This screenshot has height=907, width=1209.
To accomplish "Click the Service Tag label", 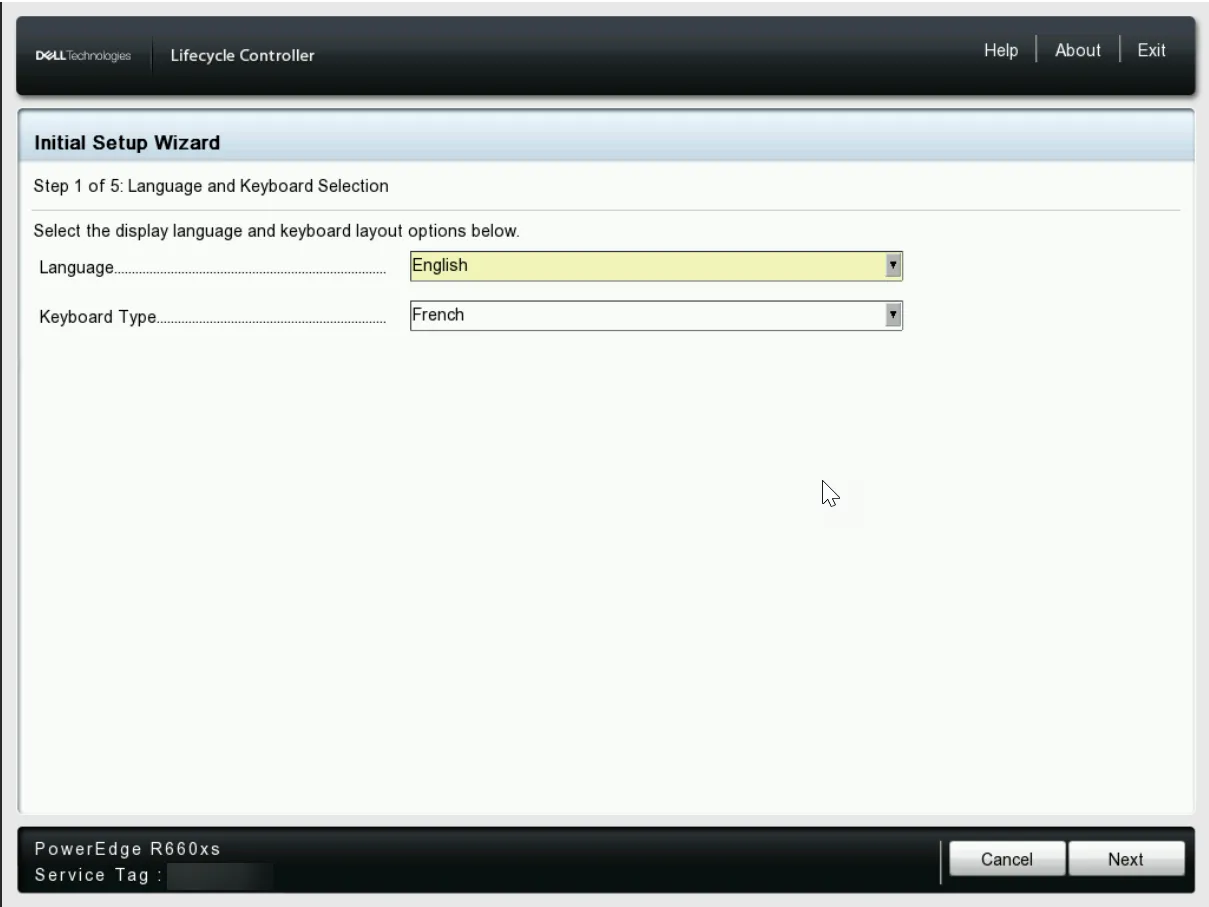I will point(96,875).
